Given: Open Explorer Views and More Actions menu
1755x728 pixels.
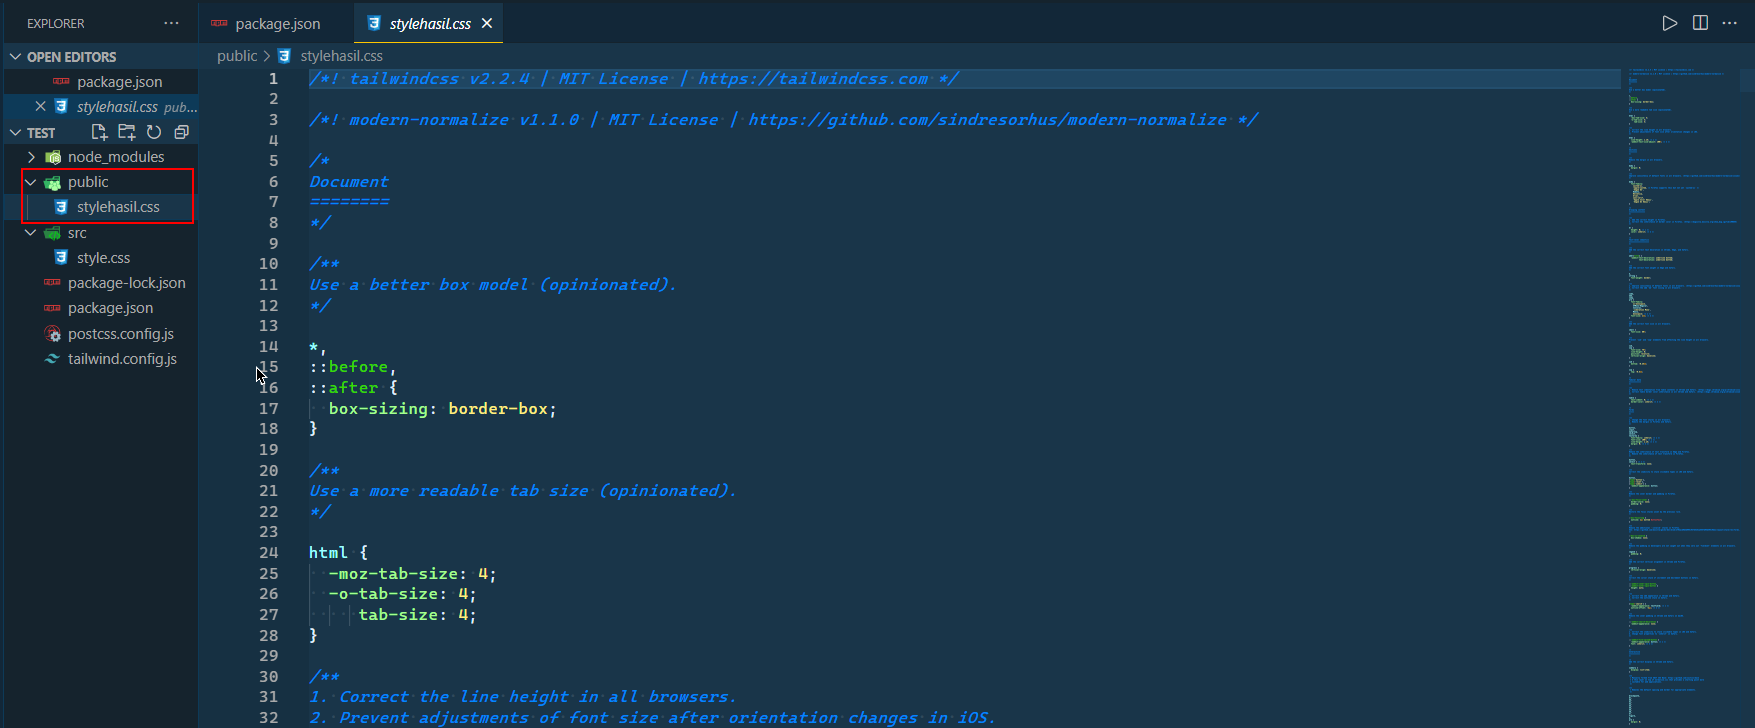Looking at the screenshot, I should point(171,23).
